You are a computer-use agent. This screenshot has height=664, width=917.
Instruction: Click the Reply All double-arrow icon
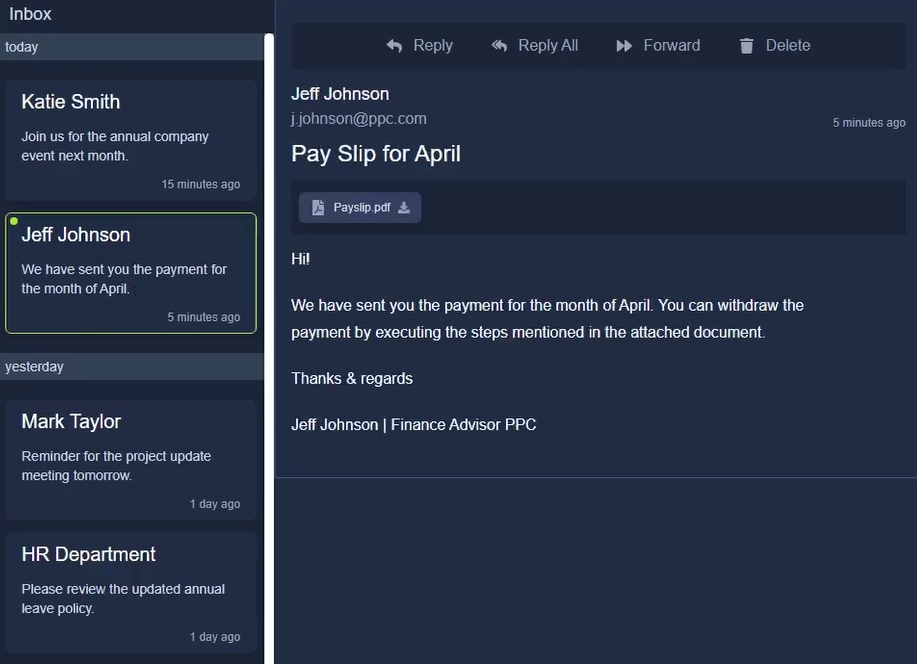(499, 46)
